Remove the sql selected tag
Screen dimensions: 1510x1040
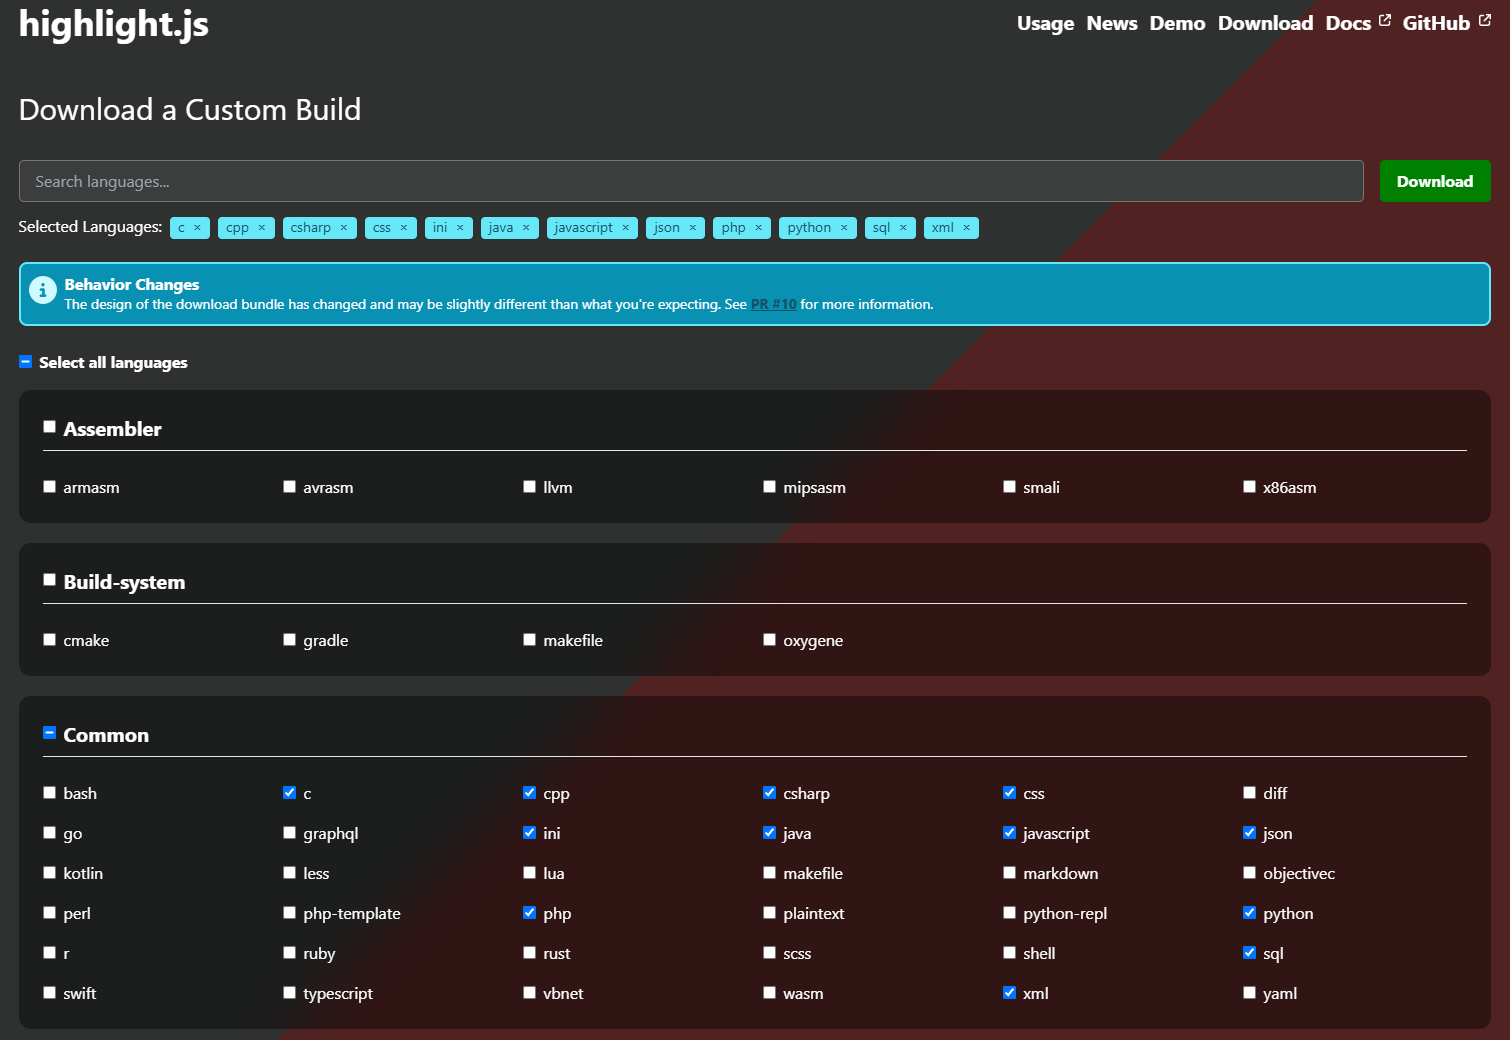click(903, 228)
